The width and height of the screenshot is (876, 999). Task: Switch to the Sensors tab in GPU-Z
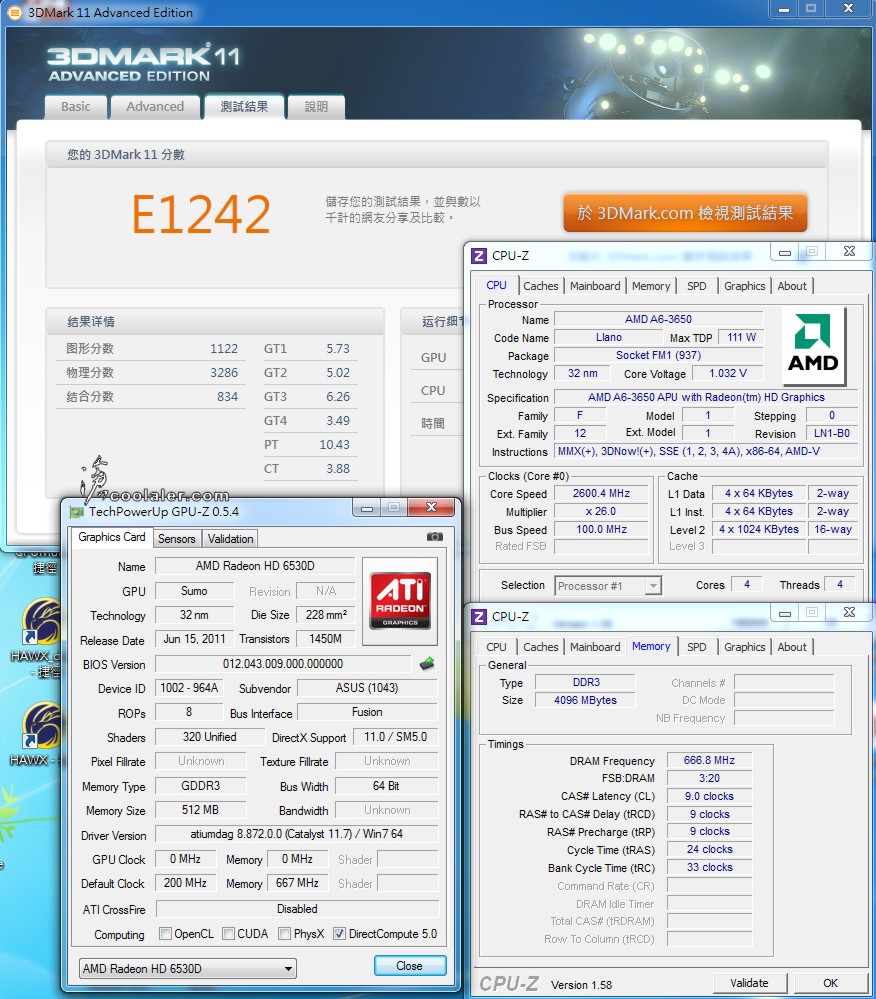176,539
